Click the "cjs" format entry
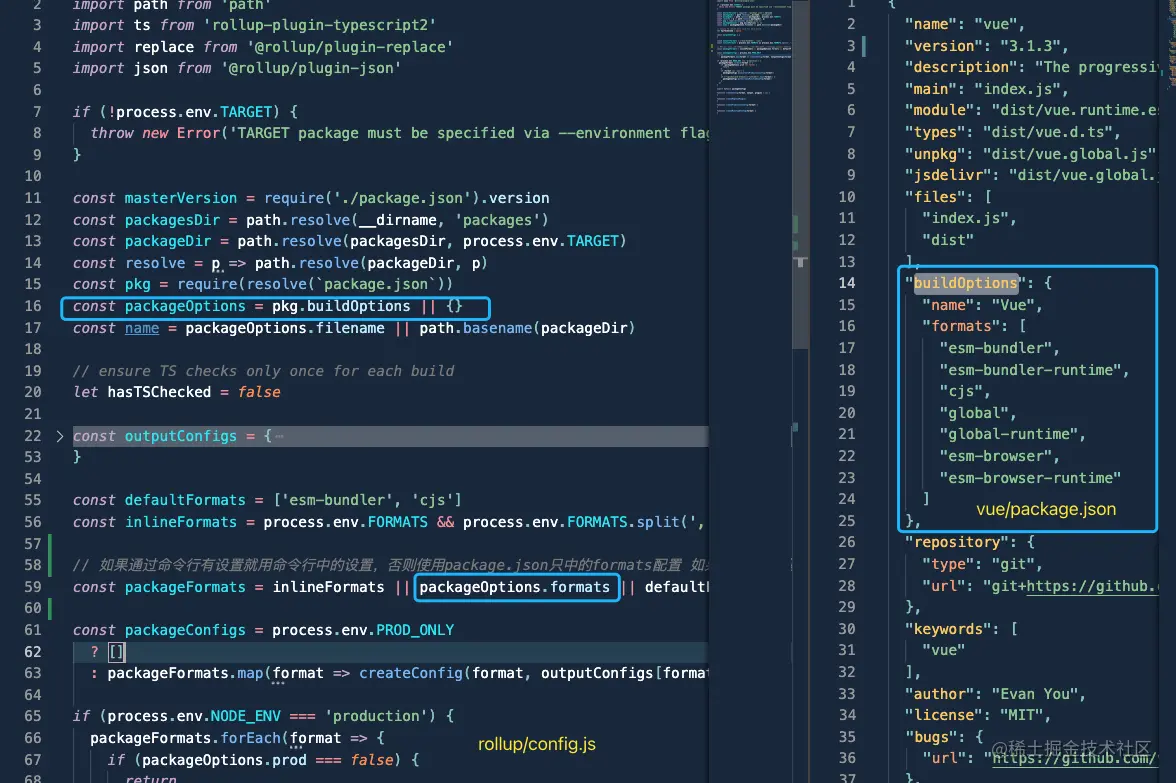This screenshot has width=1176, height=783. coord(964,392)
